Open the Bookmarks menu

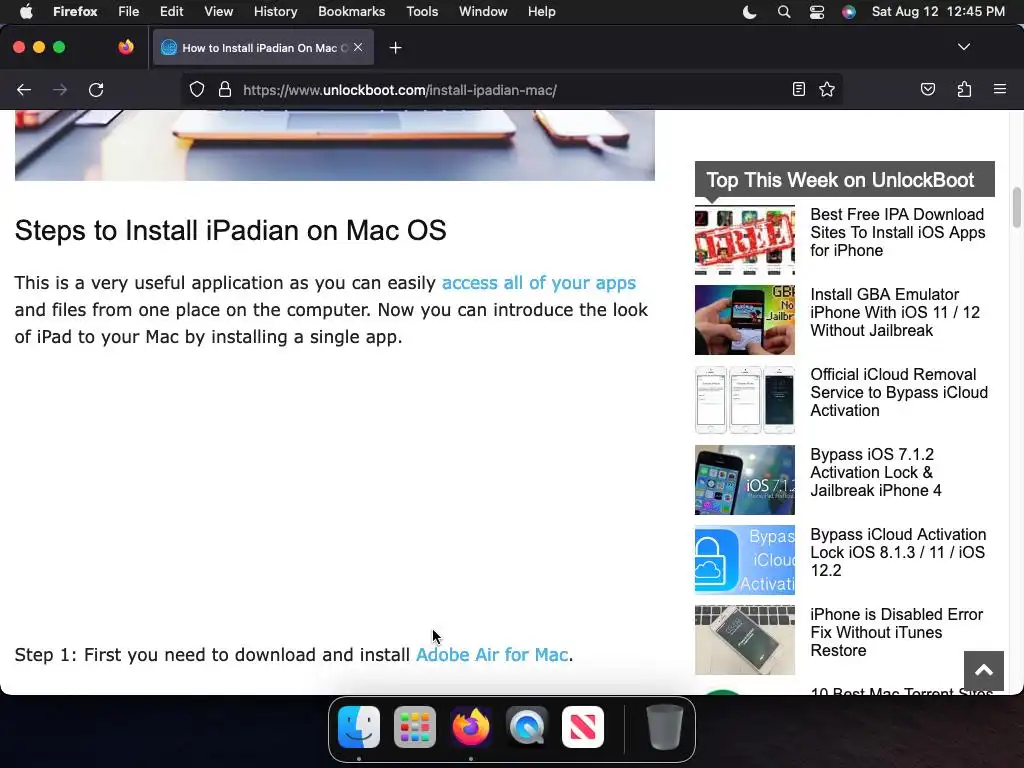pyautogui.click(x=351, y=12)
